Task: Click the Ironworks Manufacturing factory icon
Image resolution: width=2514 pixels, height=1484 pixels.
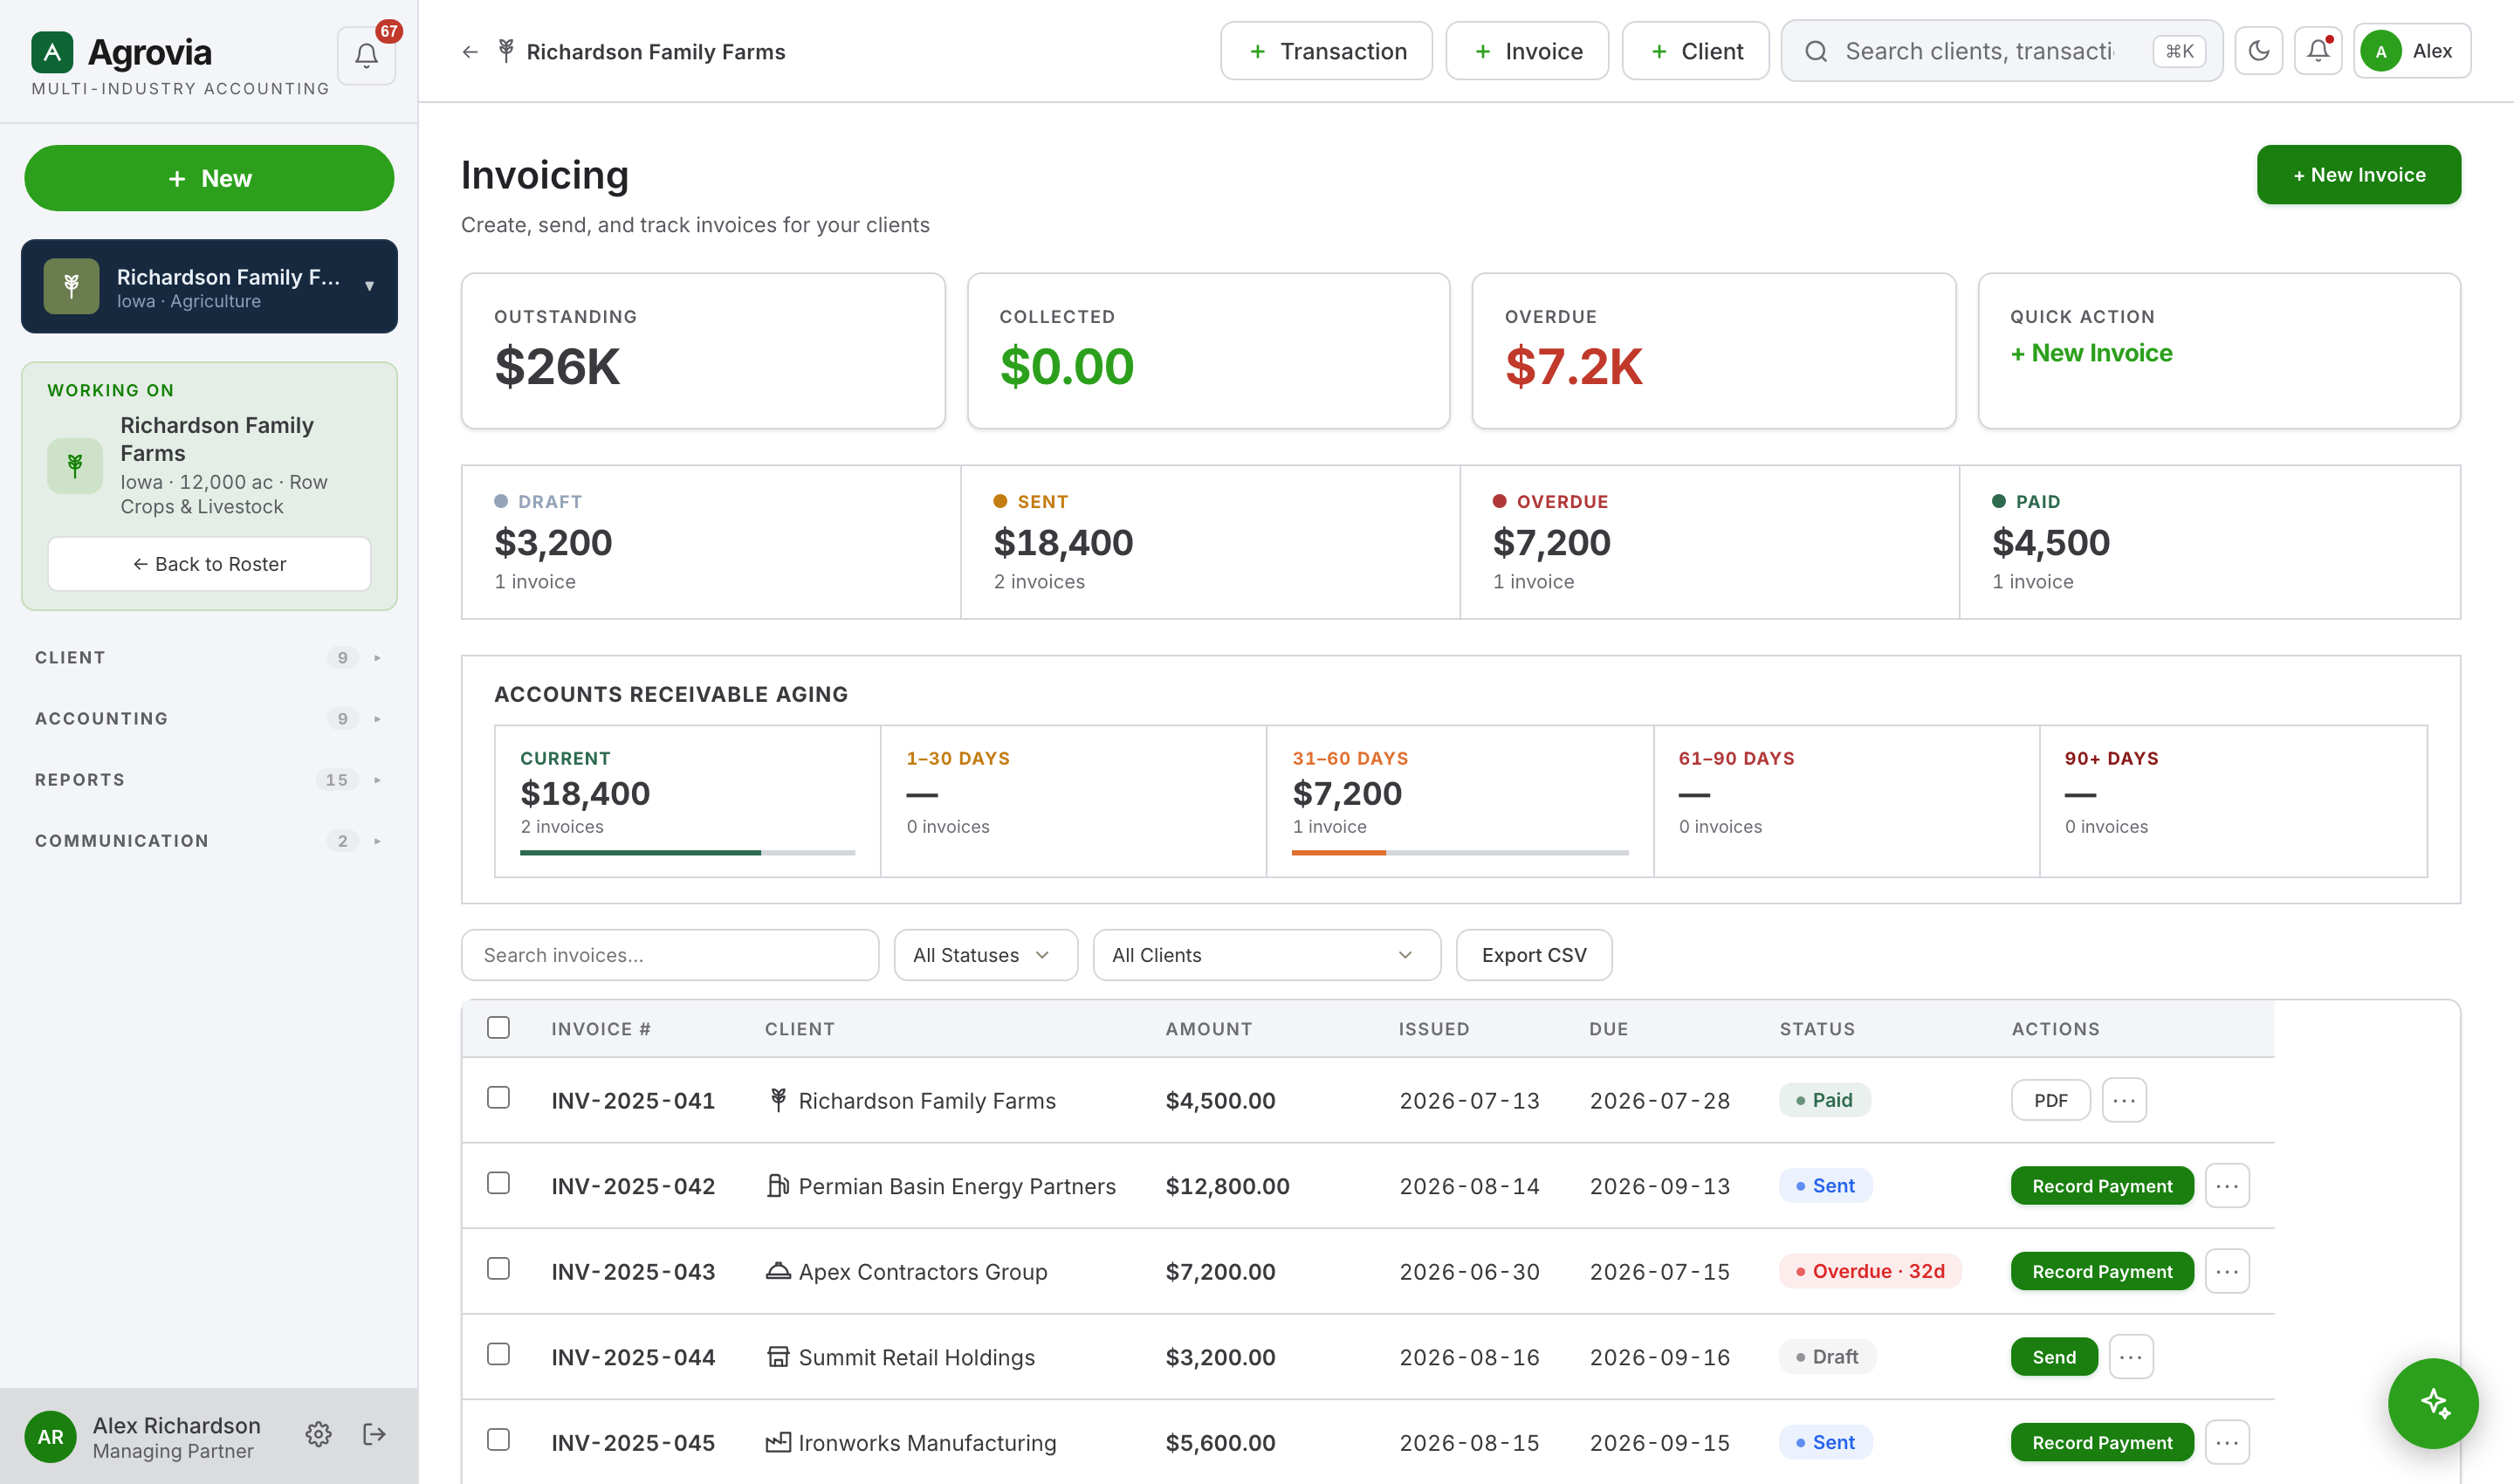Action: 778,1442
